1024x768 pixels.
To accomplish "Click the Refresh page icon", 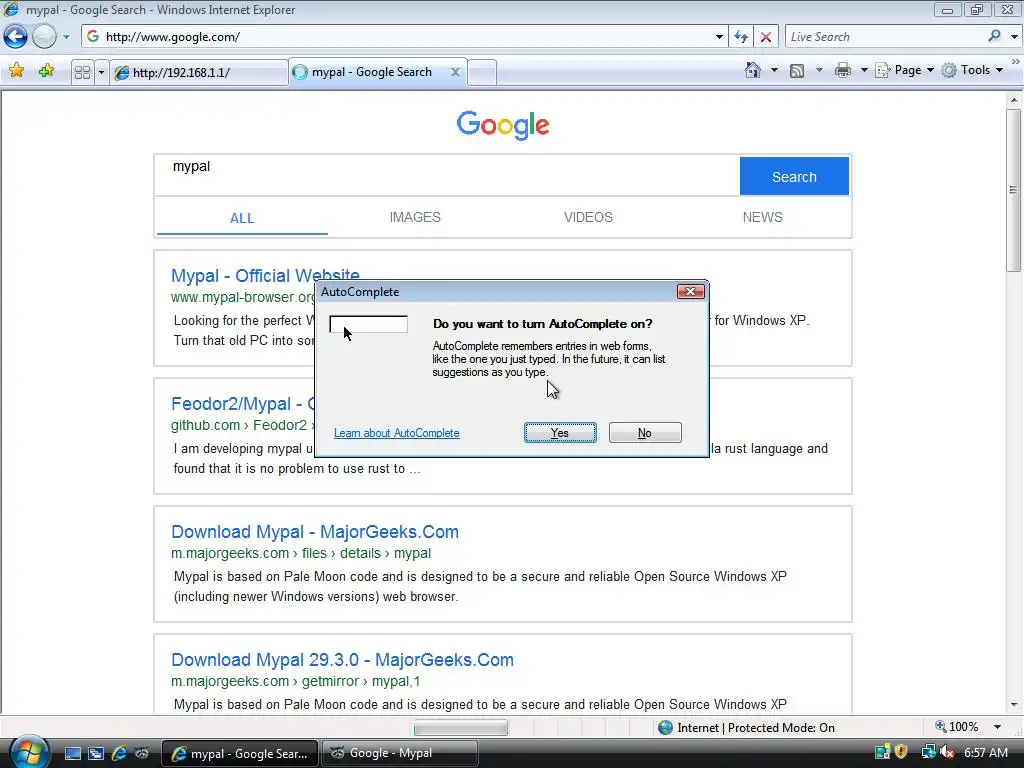I will (x=741, y=37).
